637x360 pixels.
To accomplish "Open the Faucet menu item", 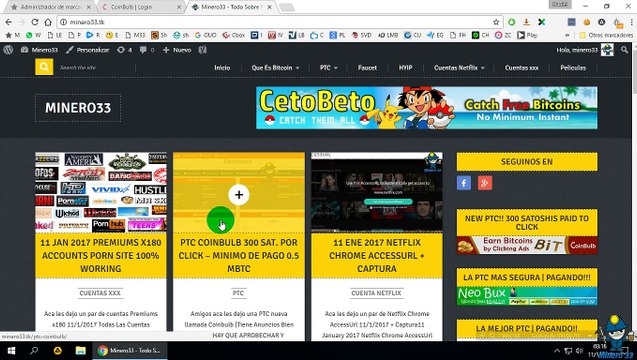I will 367,68.
